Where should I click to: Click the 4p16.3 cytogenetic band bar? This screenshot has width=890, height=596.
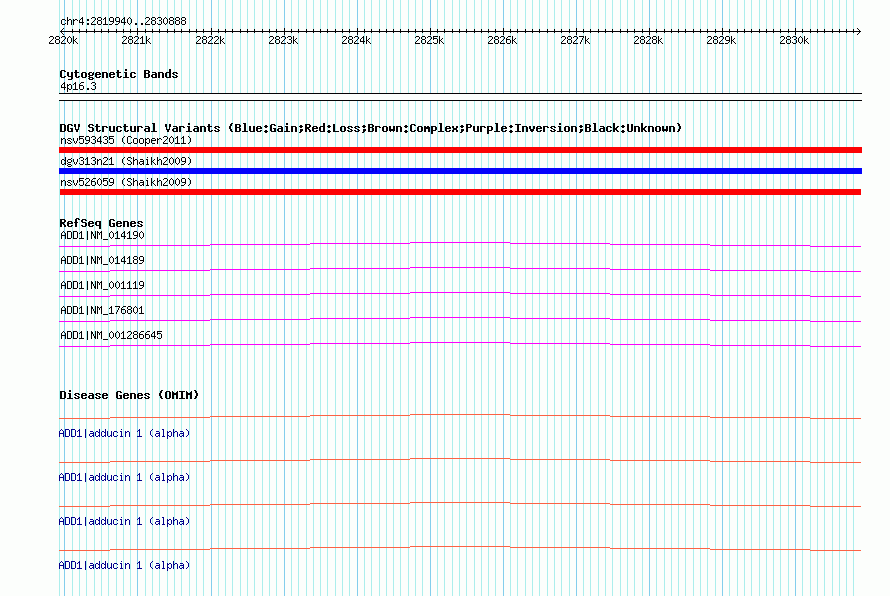[460, 97]
